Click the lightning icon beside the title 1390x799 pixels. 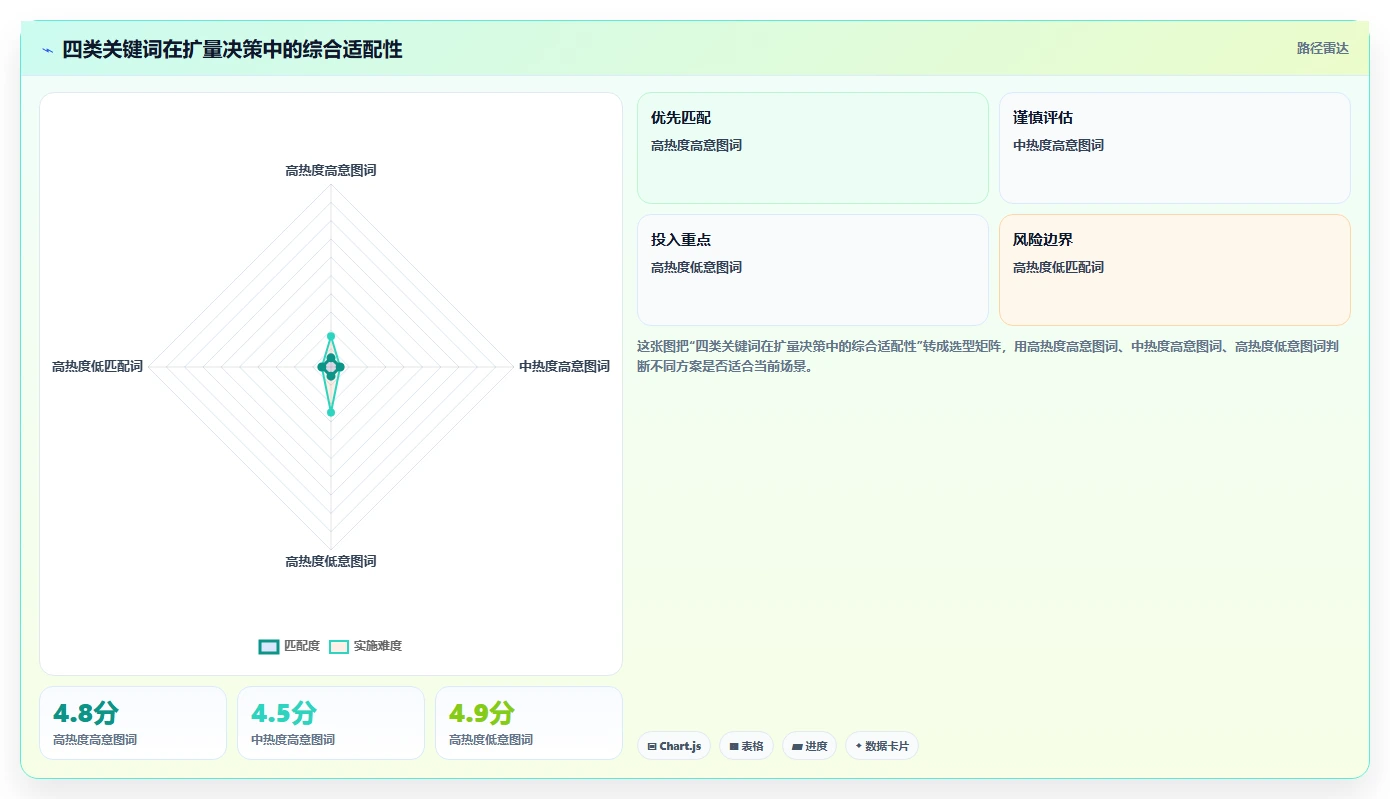click(x=47, y=50)
